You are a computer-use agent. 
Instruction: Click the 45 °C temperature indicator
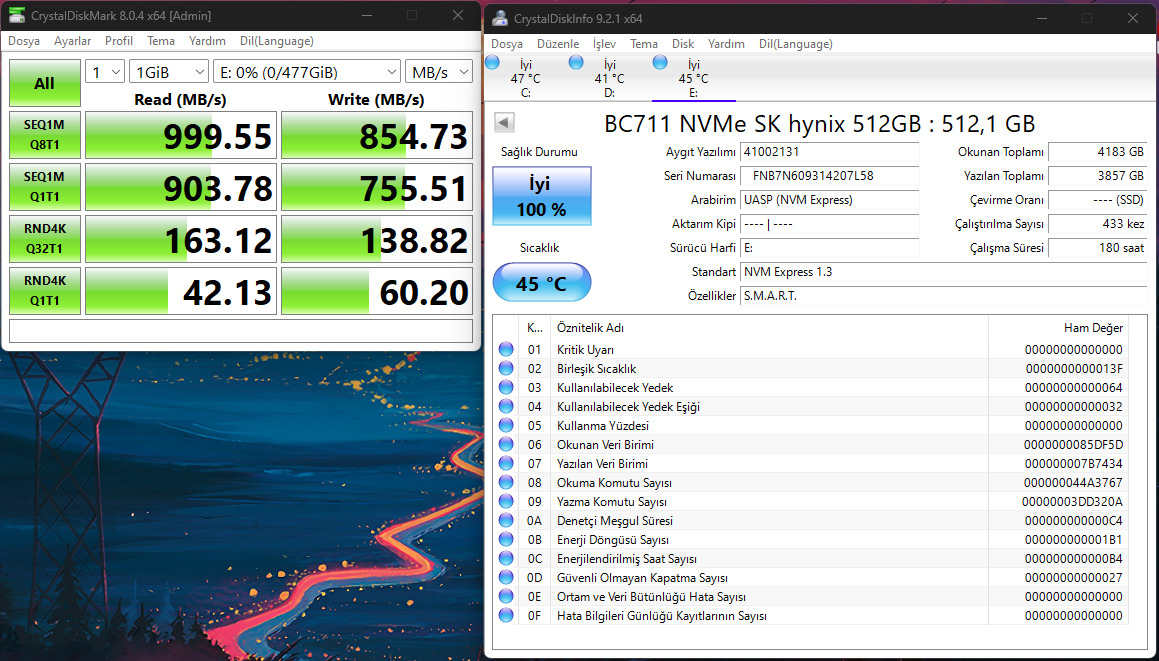point(541,284)
